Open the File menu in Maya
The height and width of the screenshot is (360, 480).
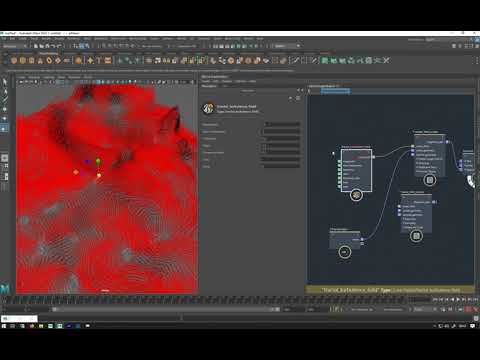click(x=3, y=39)
